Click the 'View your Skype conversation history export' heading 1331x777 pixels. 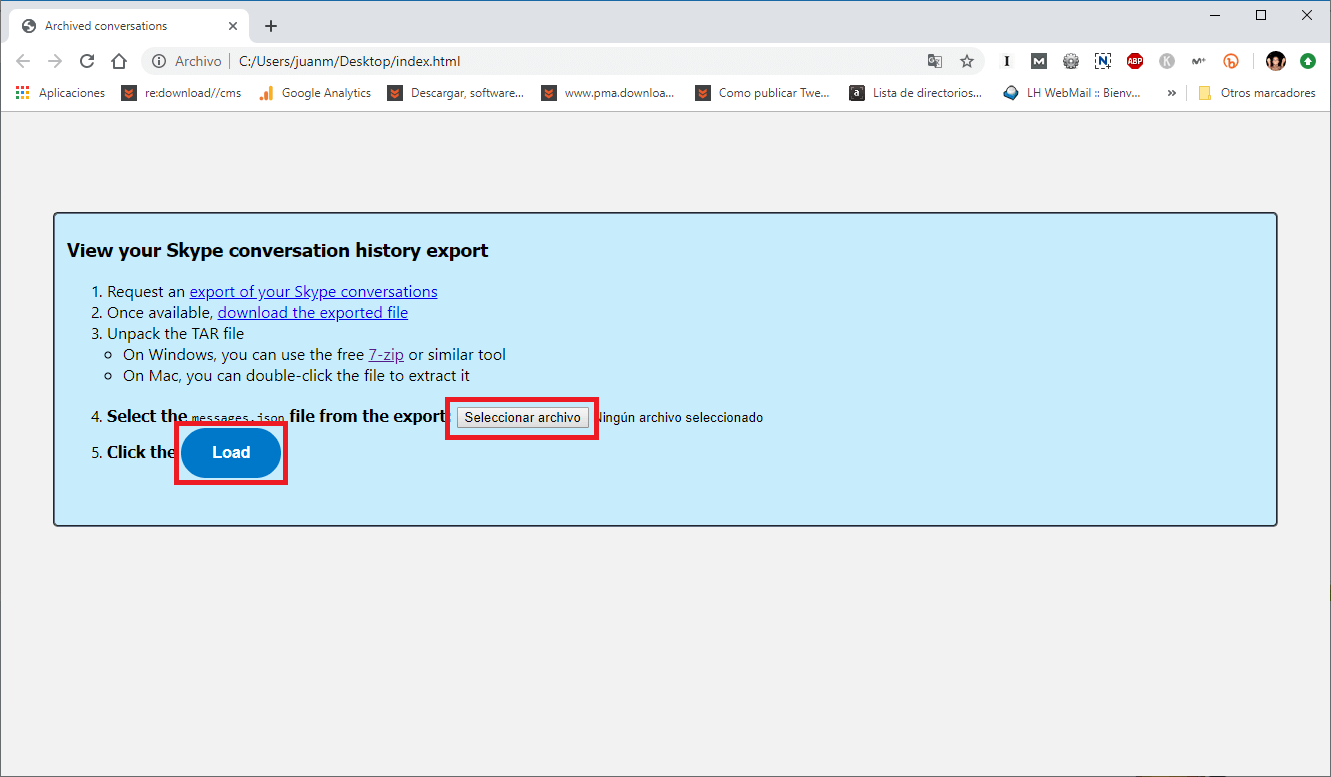click(x=278, y=251)
